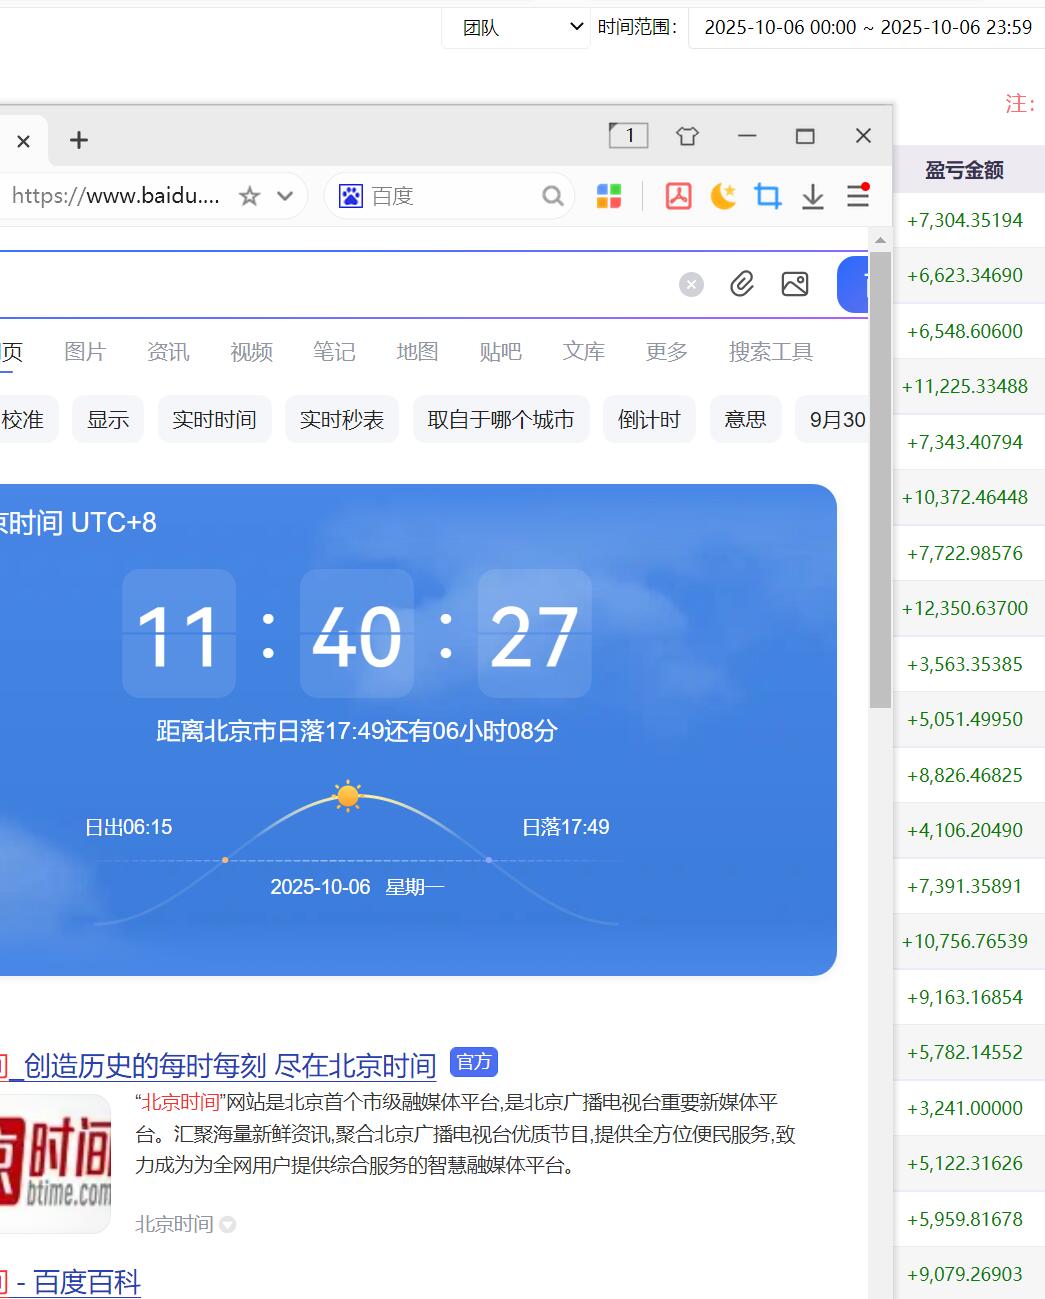Image resolution: width=1045 pixels, height=1299 pixels.
Task: Switch to the 图片 tab
Action: [84, 352]
